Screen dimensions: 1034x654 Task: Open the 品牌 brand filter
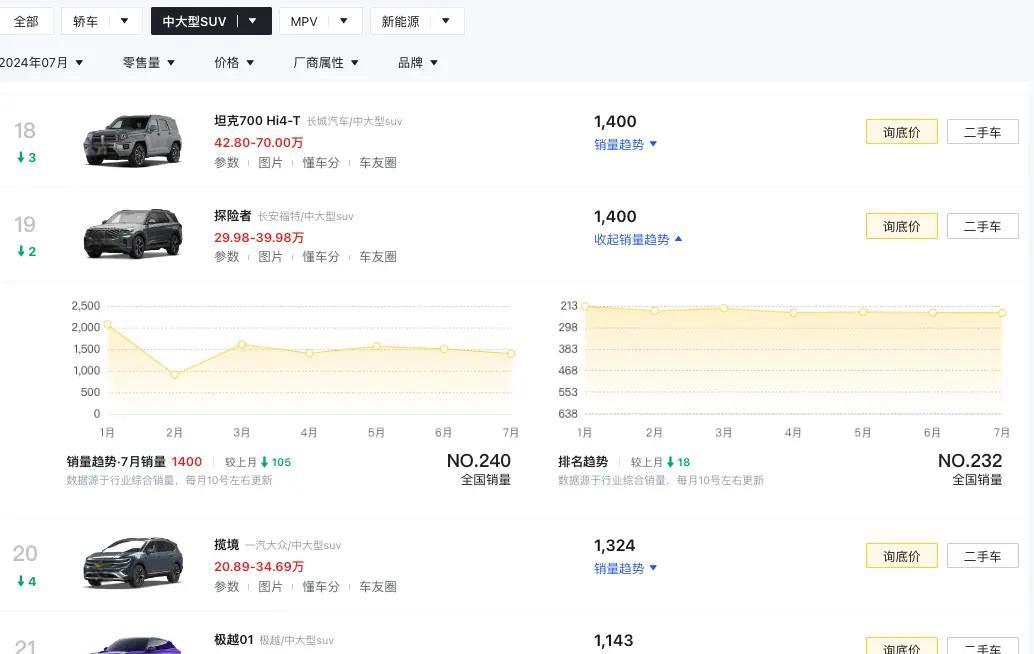click(417, 63)
